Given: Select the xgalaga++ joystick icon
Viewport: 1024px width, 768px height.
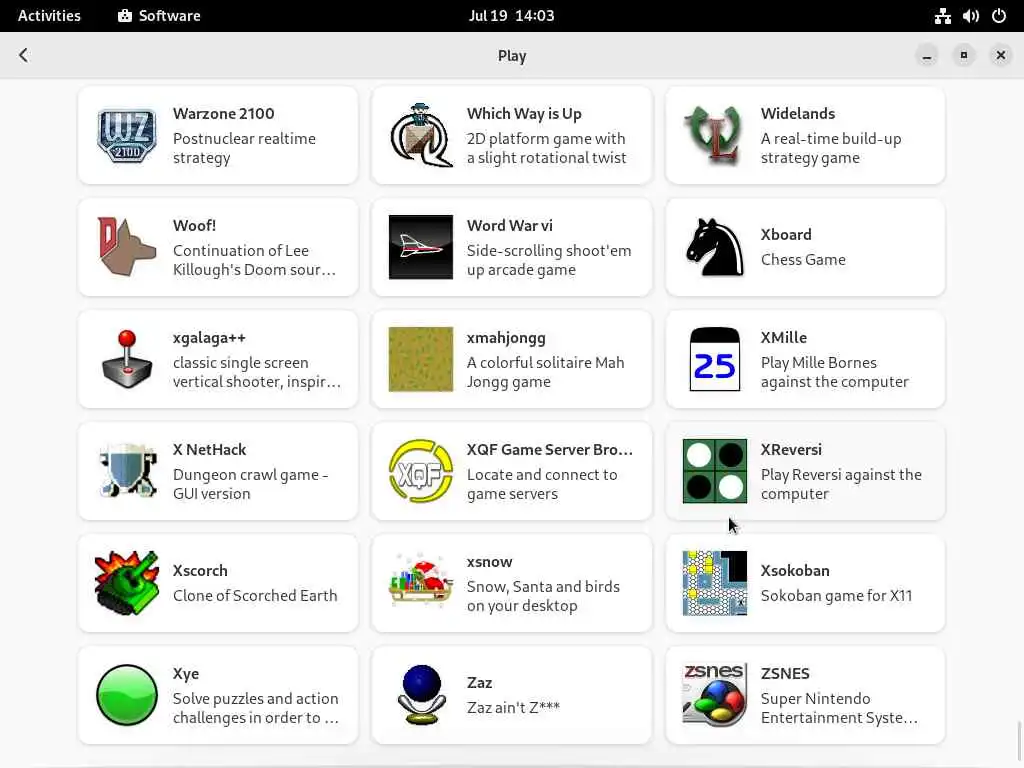Looking at the screenshot, I should click(127, 359).
